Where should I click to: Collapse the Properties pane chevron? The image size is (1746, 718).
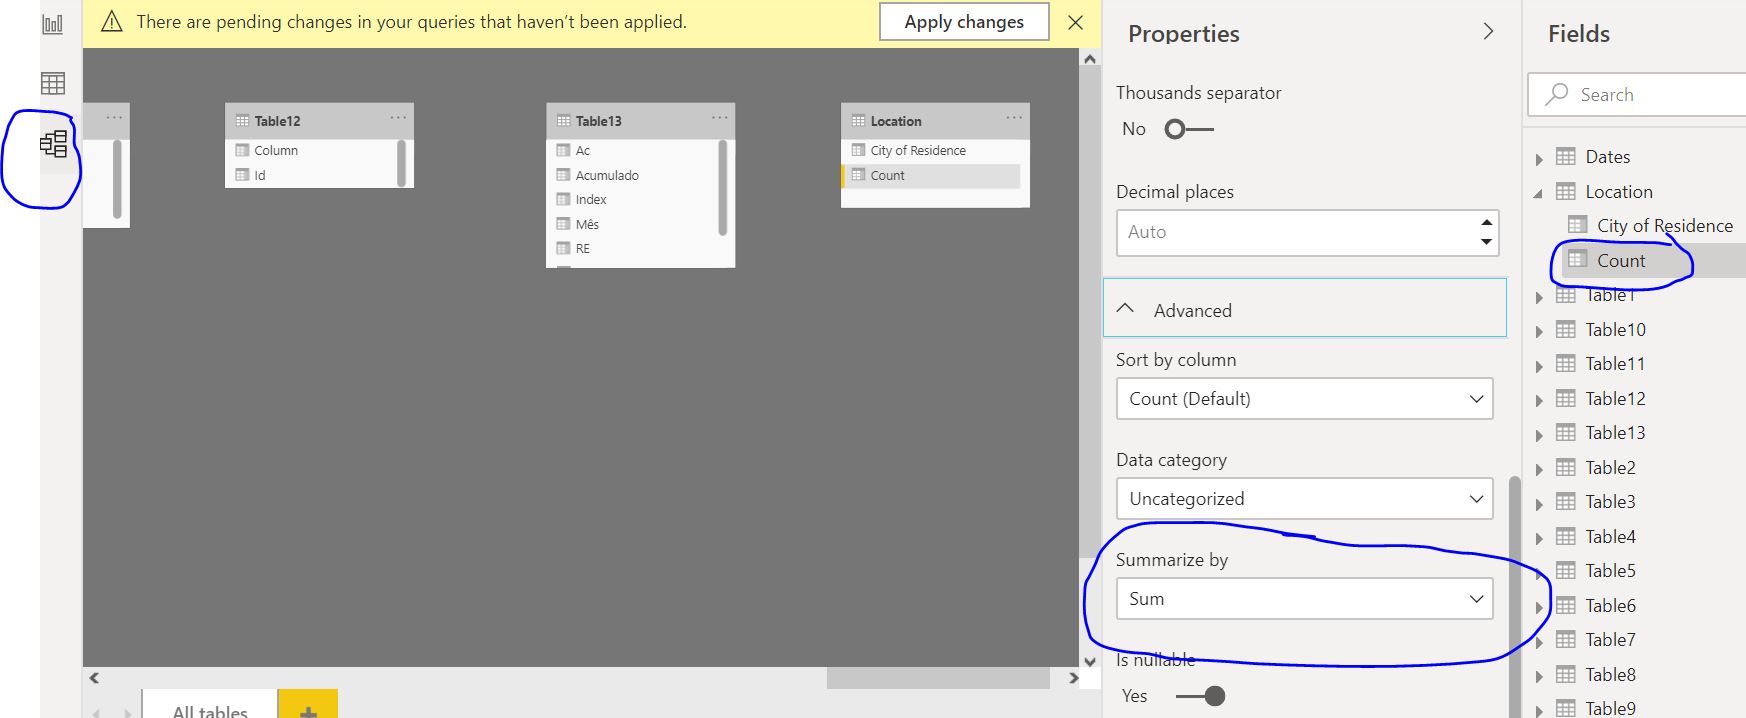1488,32
